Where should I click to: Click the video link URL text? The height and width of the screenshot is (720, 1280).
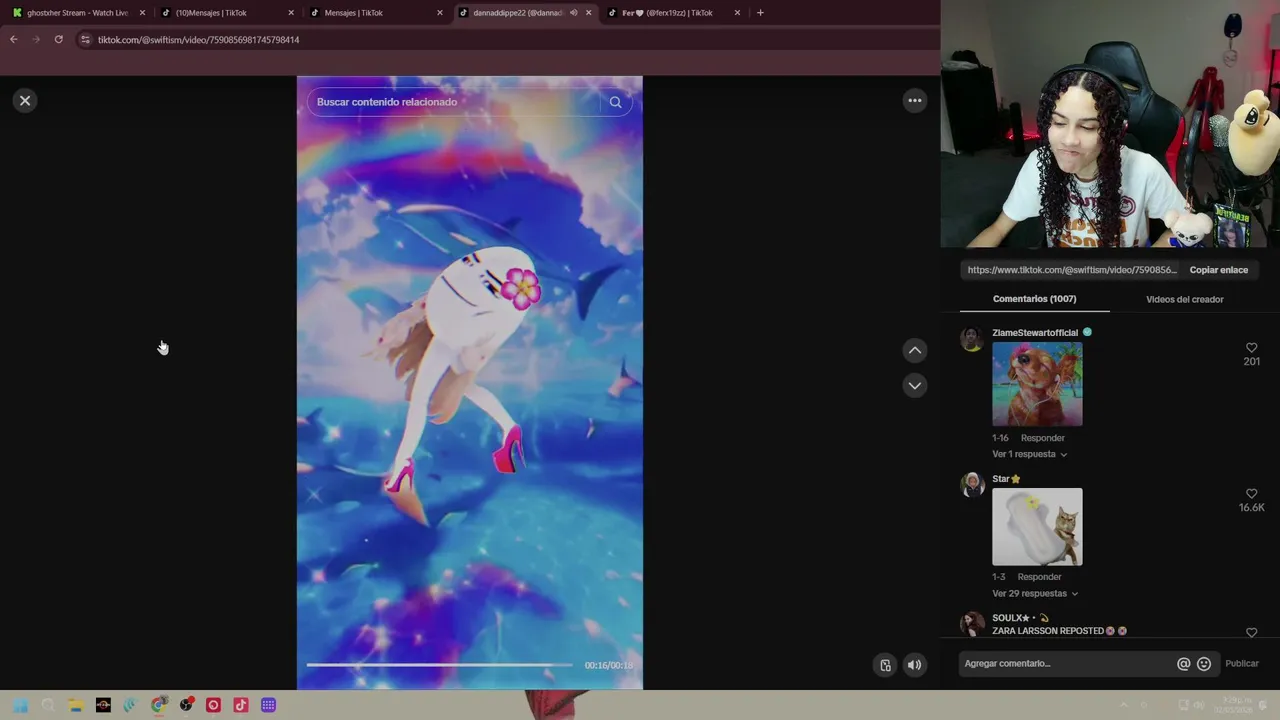click(x=1072, y=270)
